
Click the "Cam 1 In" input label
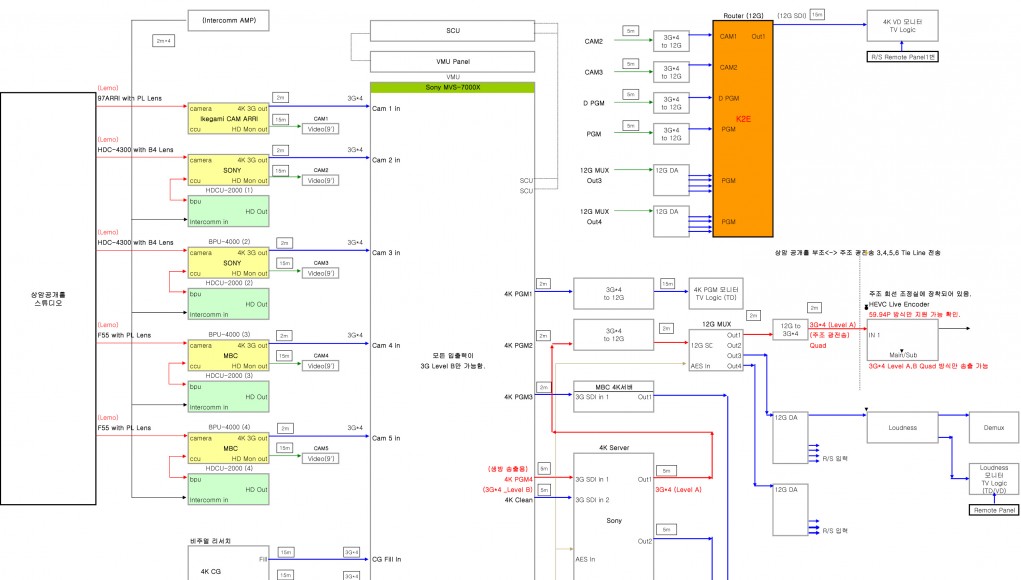point(386,109)
